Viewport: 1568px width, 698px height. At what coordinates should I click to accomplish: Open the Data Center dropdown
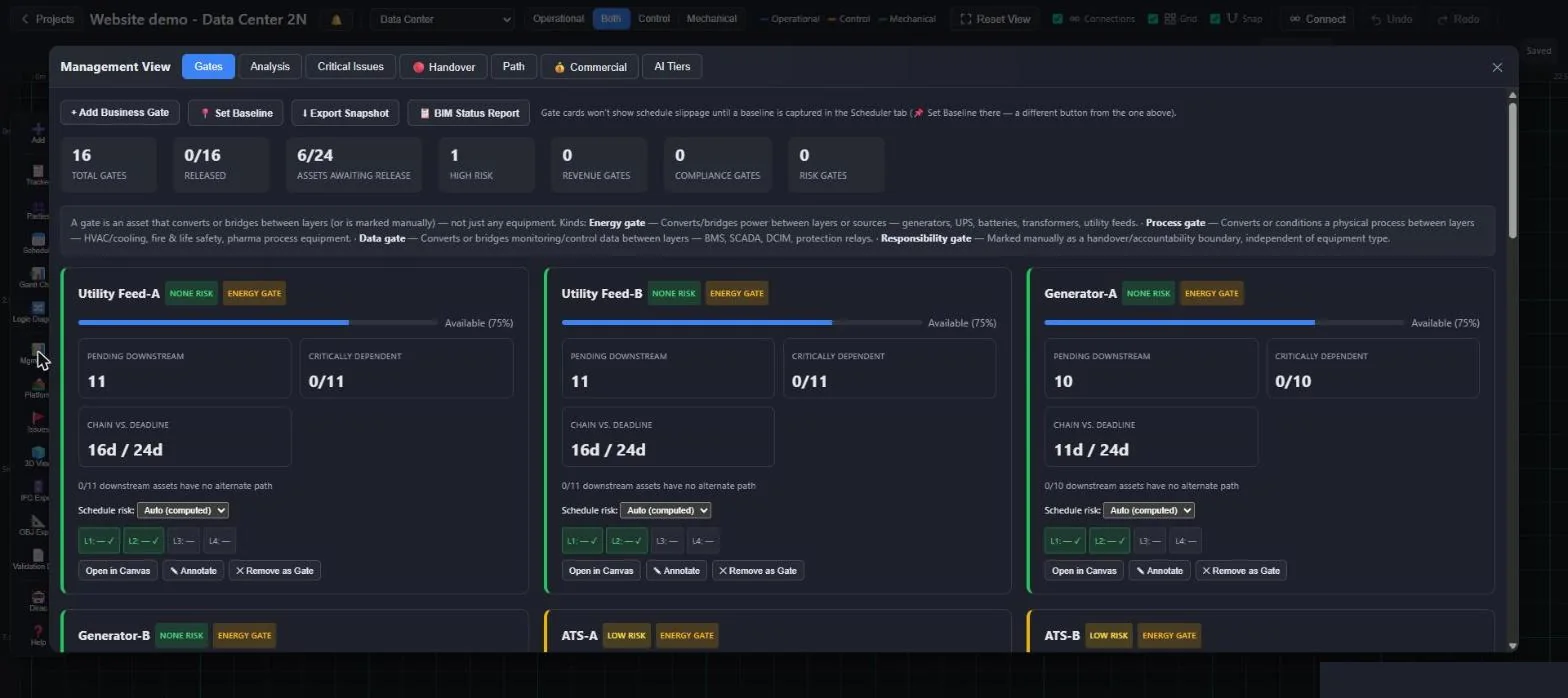(443, 19)
